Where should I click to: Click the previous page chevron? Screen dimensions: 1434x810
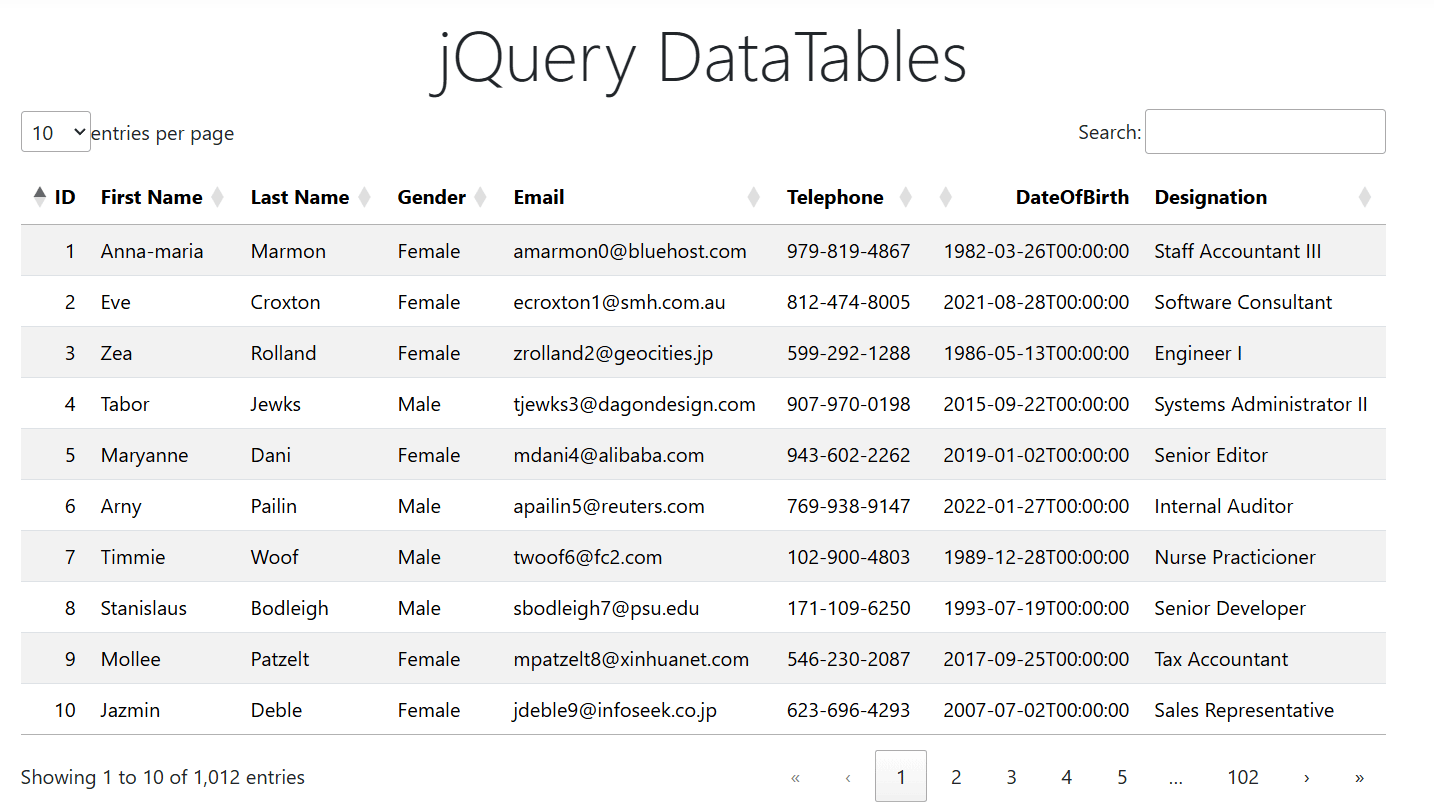click(x=848, y=776)
